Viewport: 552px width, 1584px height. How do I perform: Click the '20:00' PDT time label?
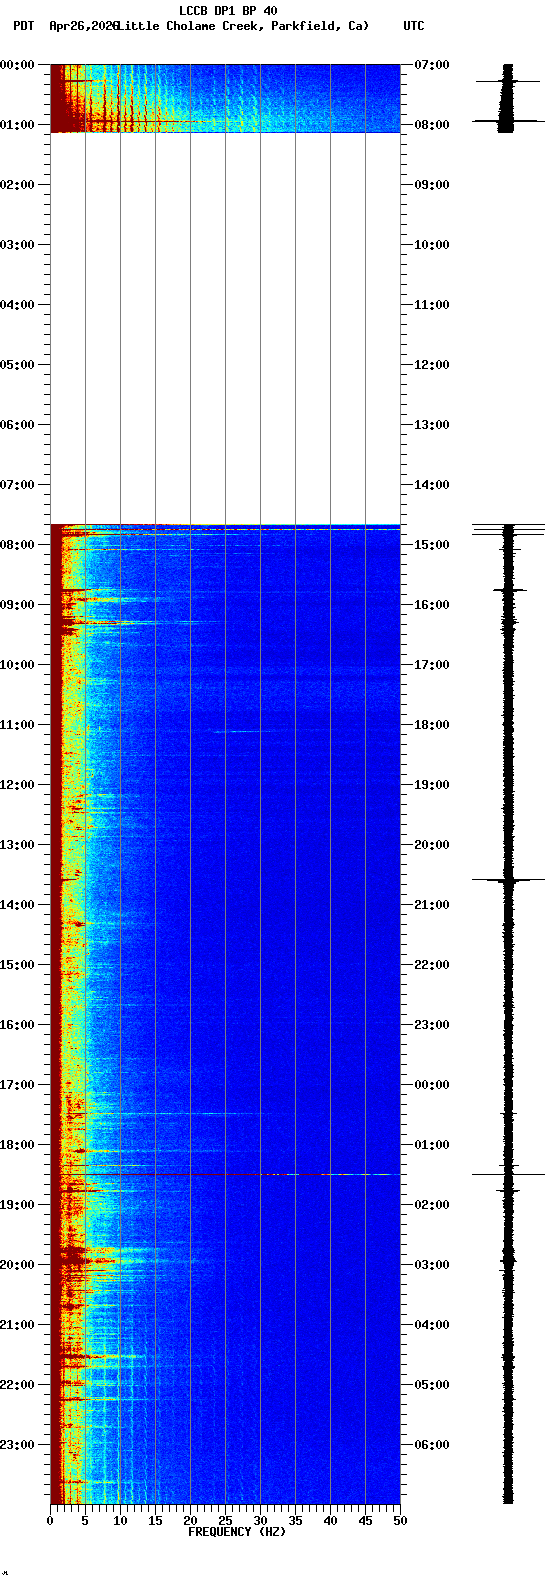[17, 1265]
